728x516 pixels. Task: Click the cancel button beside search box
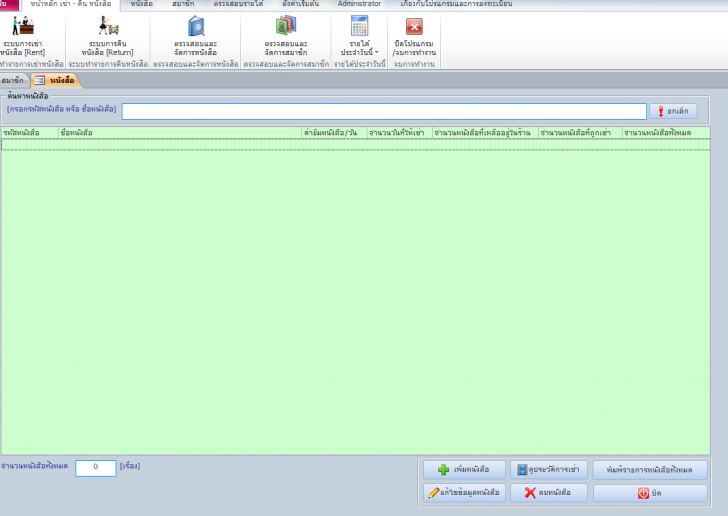pos(673,111)
